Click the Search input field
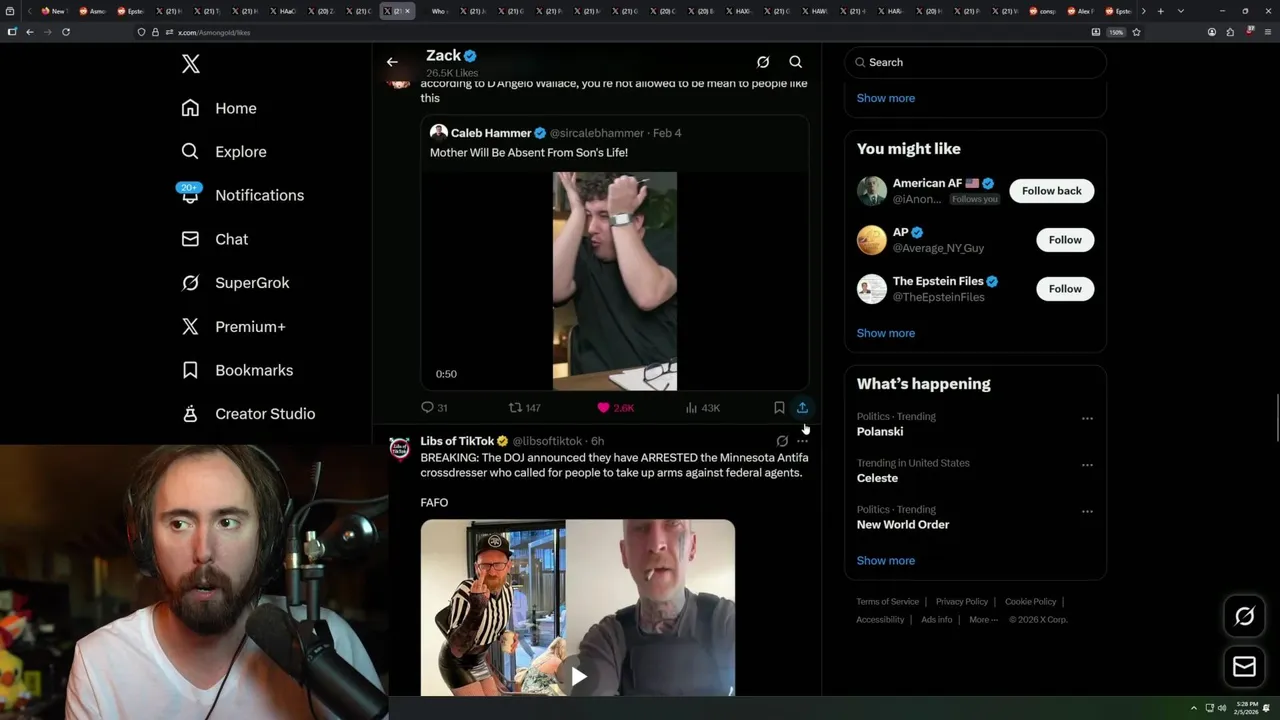The height and width of the screenshot is (720, 1280). click(x=975, y=62)
